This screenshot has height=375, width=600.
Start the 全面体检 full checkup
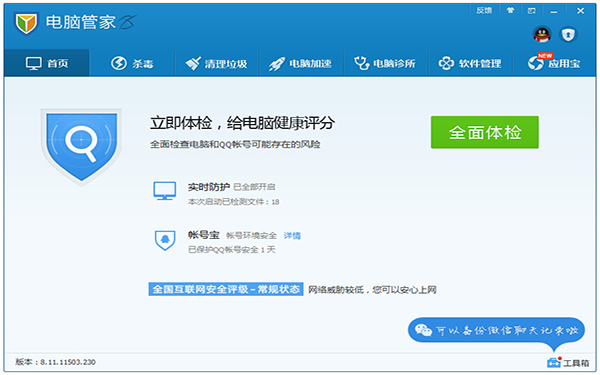click(x=484, y=132)
